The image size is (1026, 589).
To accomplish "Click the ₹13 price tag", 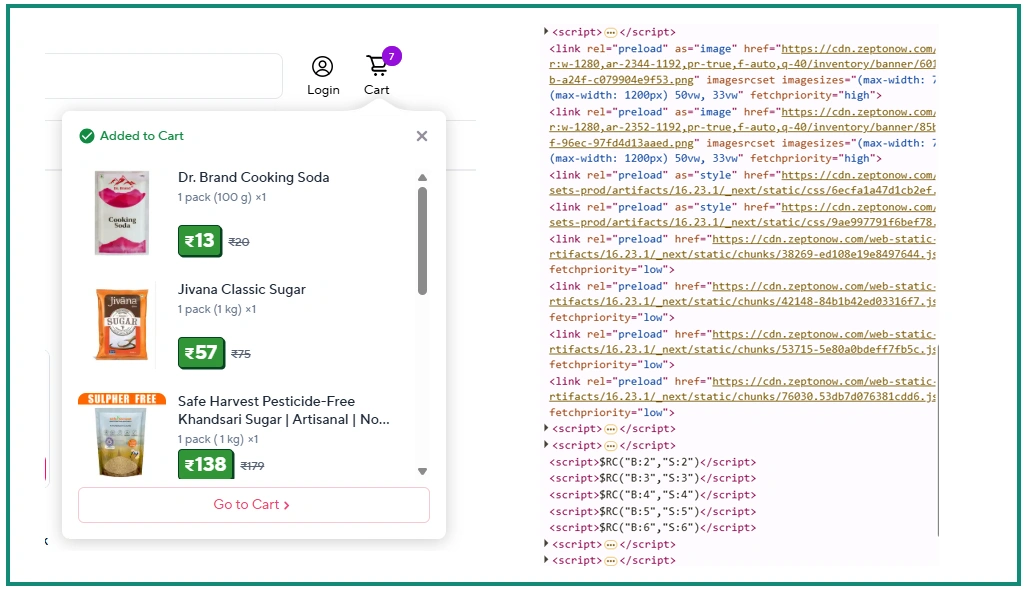I will (200, 241).
